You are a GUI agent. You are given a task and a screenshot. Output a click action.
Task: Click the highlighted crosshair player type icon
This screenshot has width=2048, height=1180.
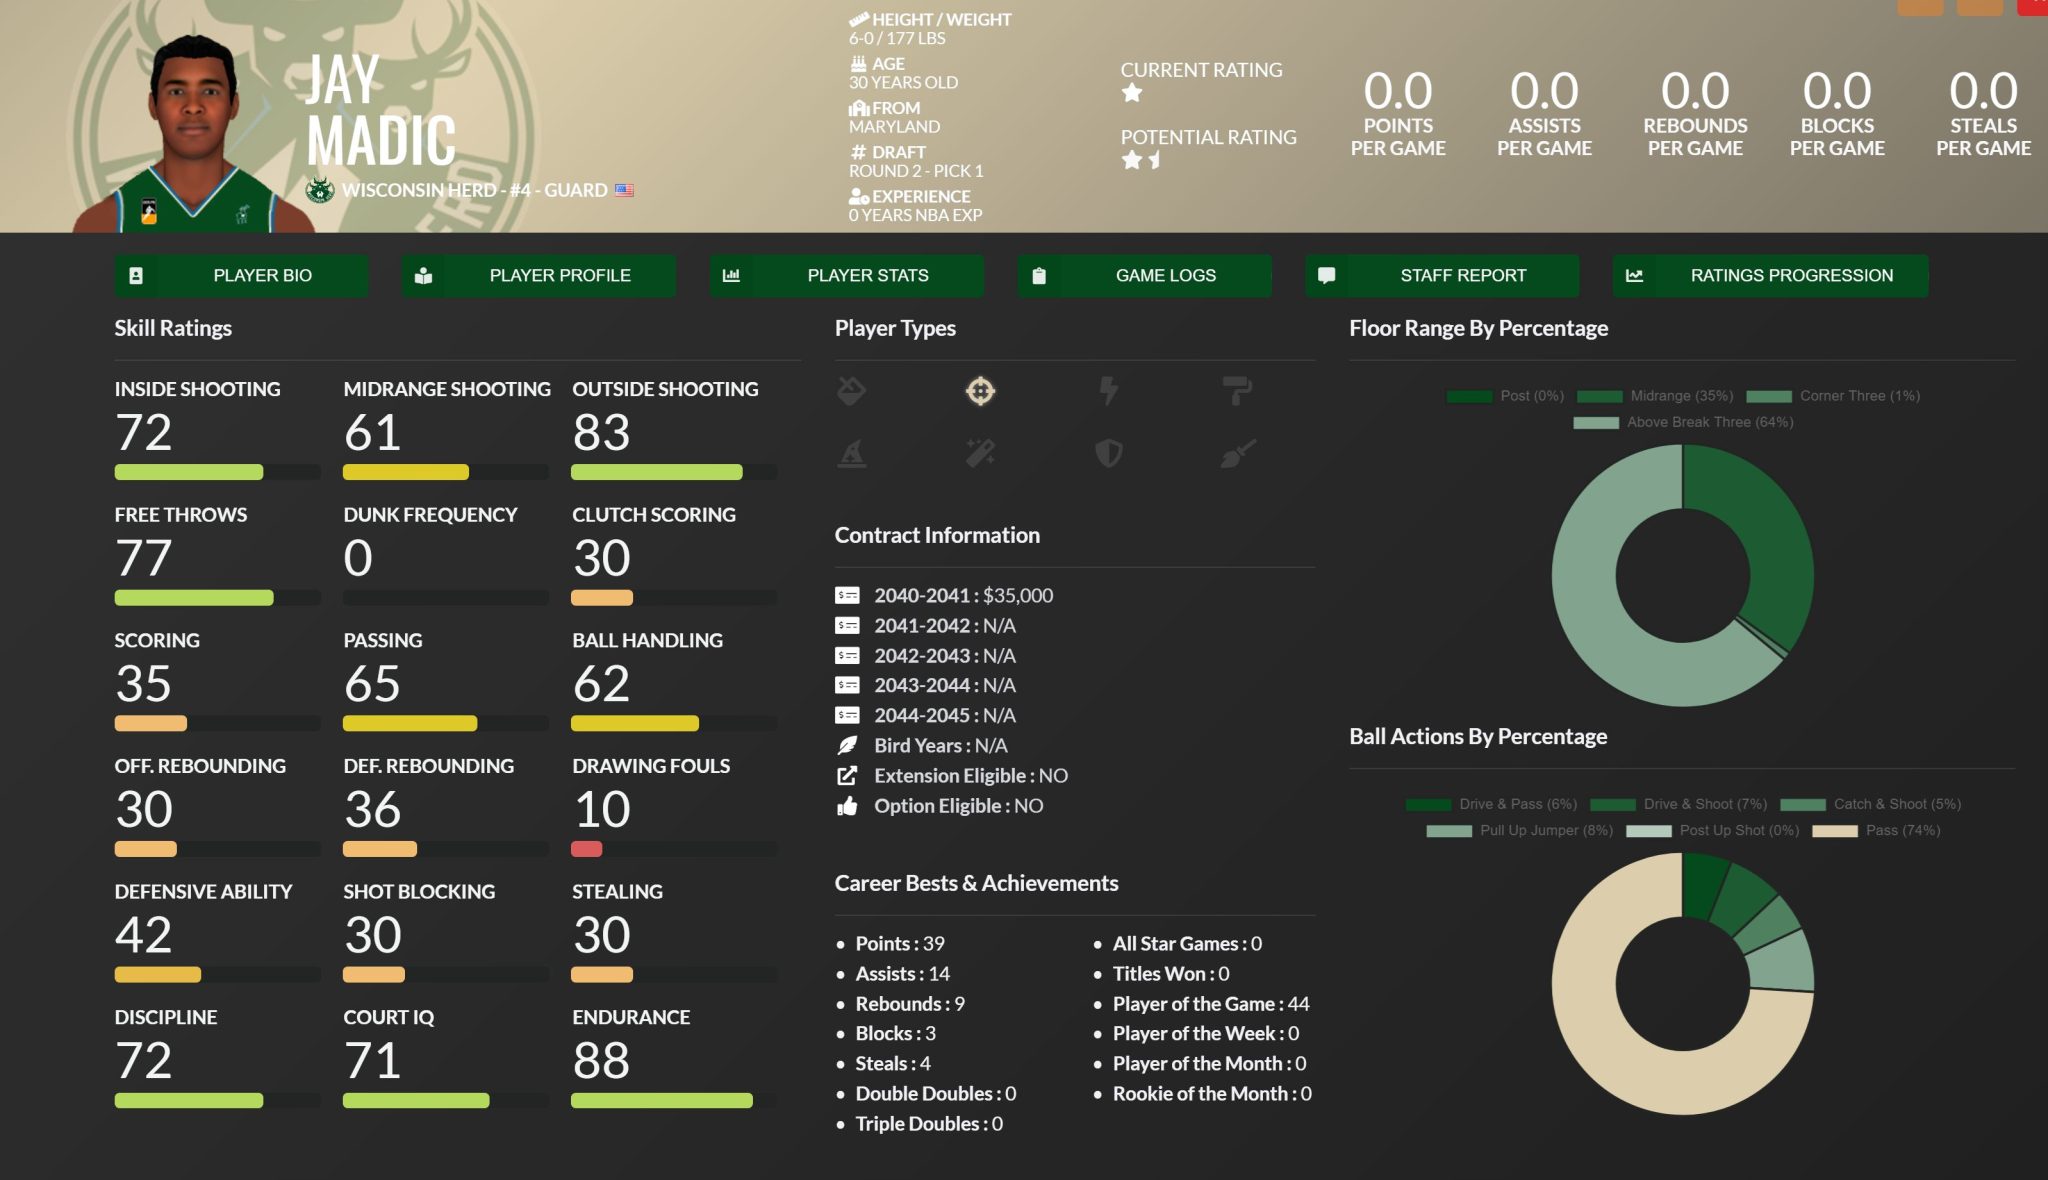pyautogui.click(x=980, y=391)
